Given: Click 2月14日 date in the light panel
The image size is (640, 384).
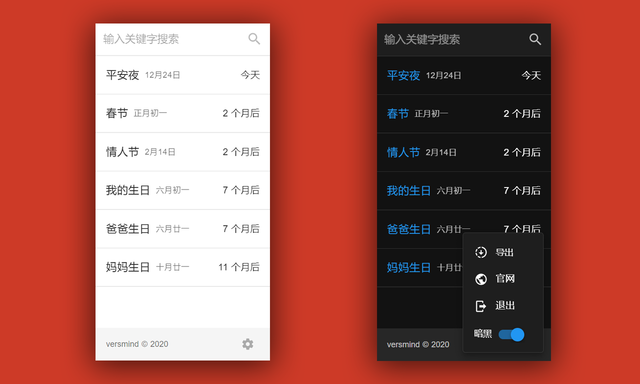Looking at the screenshot, I should [x=160, y=152].
